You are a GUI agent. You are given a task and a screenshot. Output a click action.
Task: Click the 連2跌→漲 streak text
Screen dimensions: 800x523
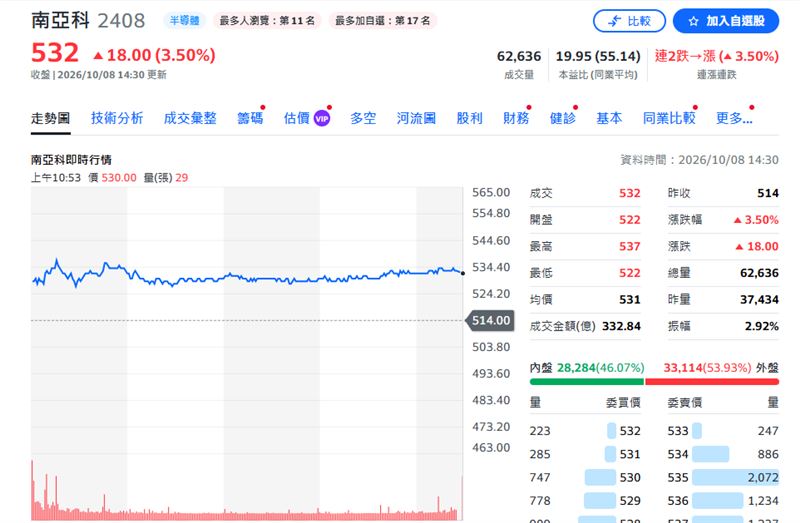716,56
